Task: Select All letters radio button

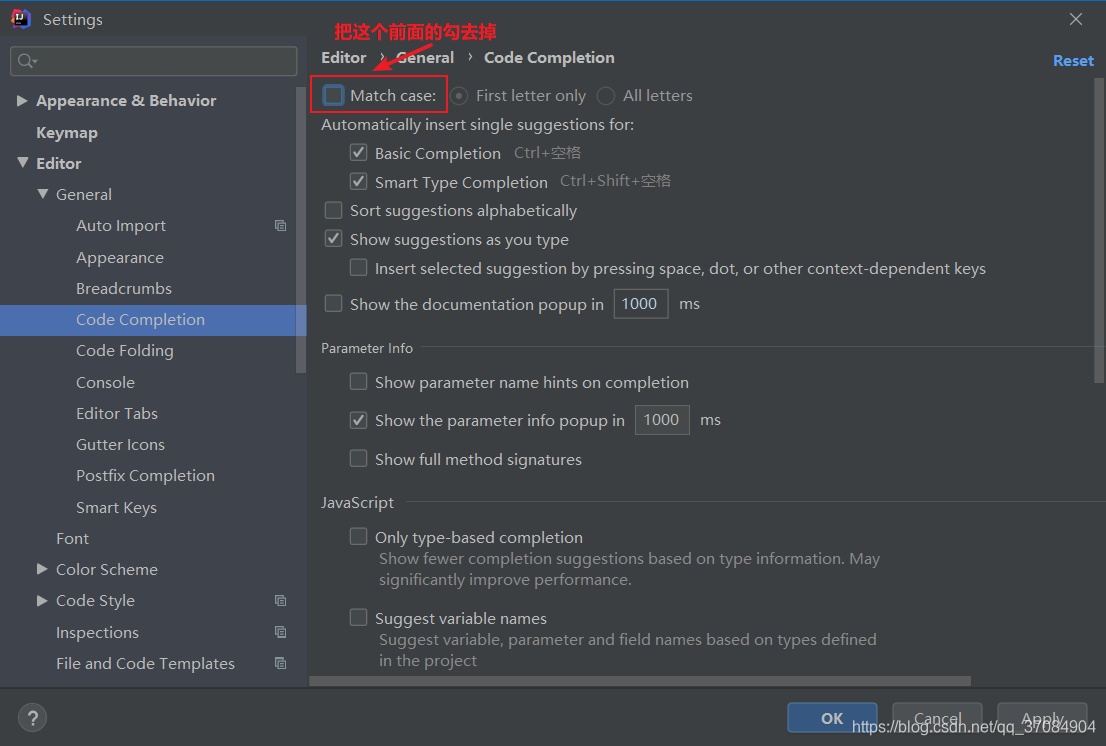Action: click(606, 96)
